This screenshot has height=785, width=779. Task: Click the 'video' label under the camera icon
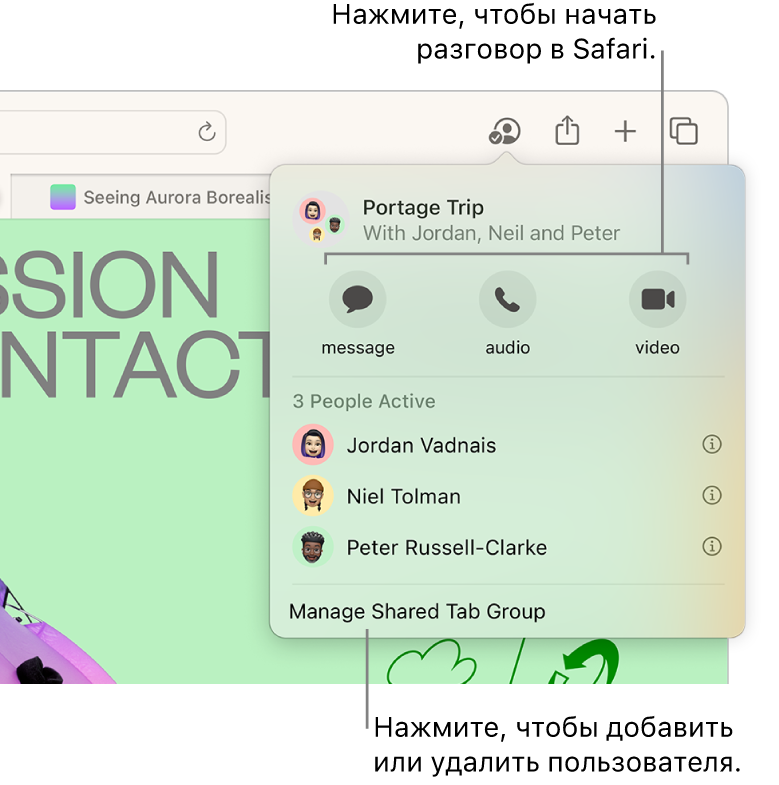click(657, 347)
